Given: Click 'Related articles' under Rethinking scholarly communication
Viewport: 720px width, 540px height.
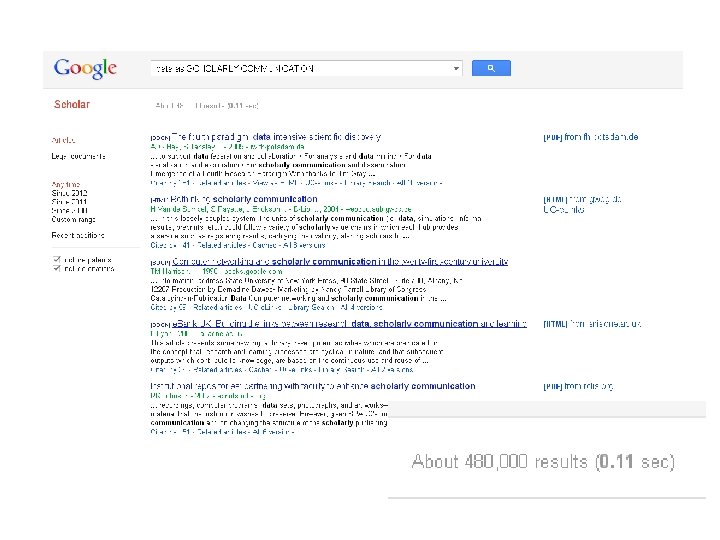Looking at the screenshot, I should [222, 245].
